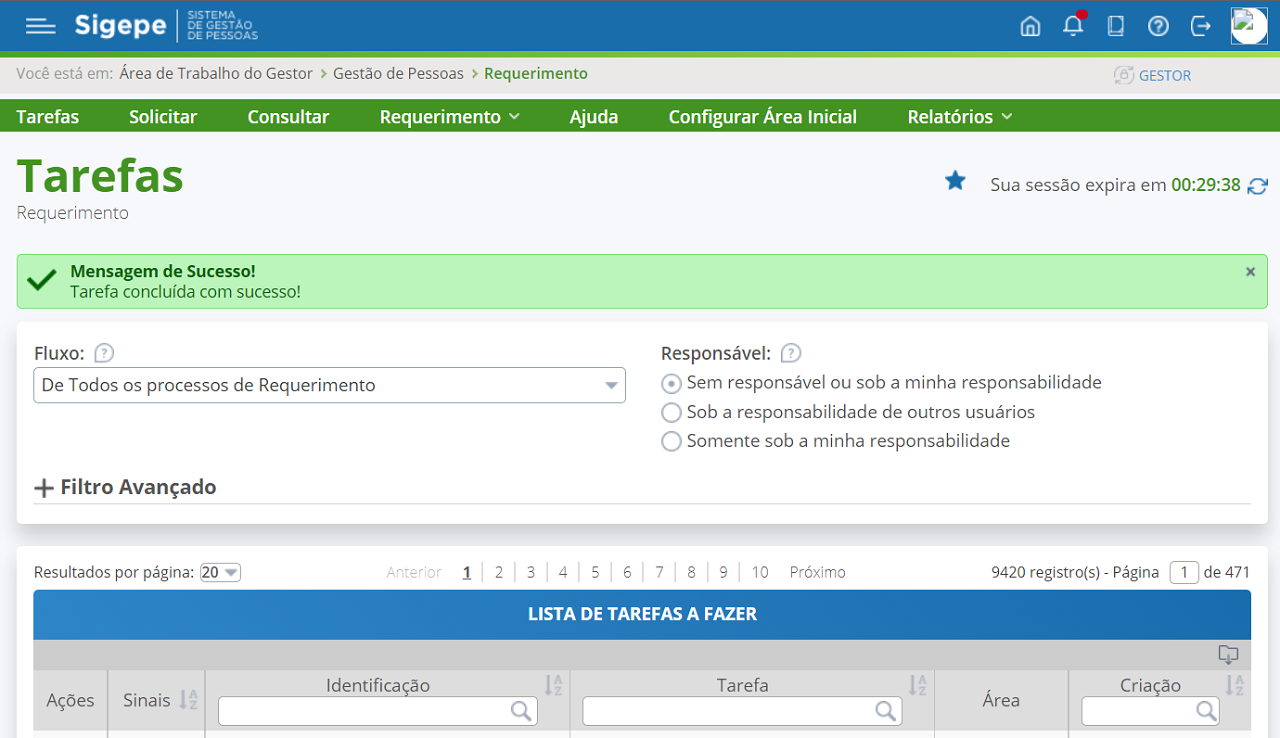Open the Tarefas menu item
The width and height of the screenshot is (1280, 738).
pos(48,117)
